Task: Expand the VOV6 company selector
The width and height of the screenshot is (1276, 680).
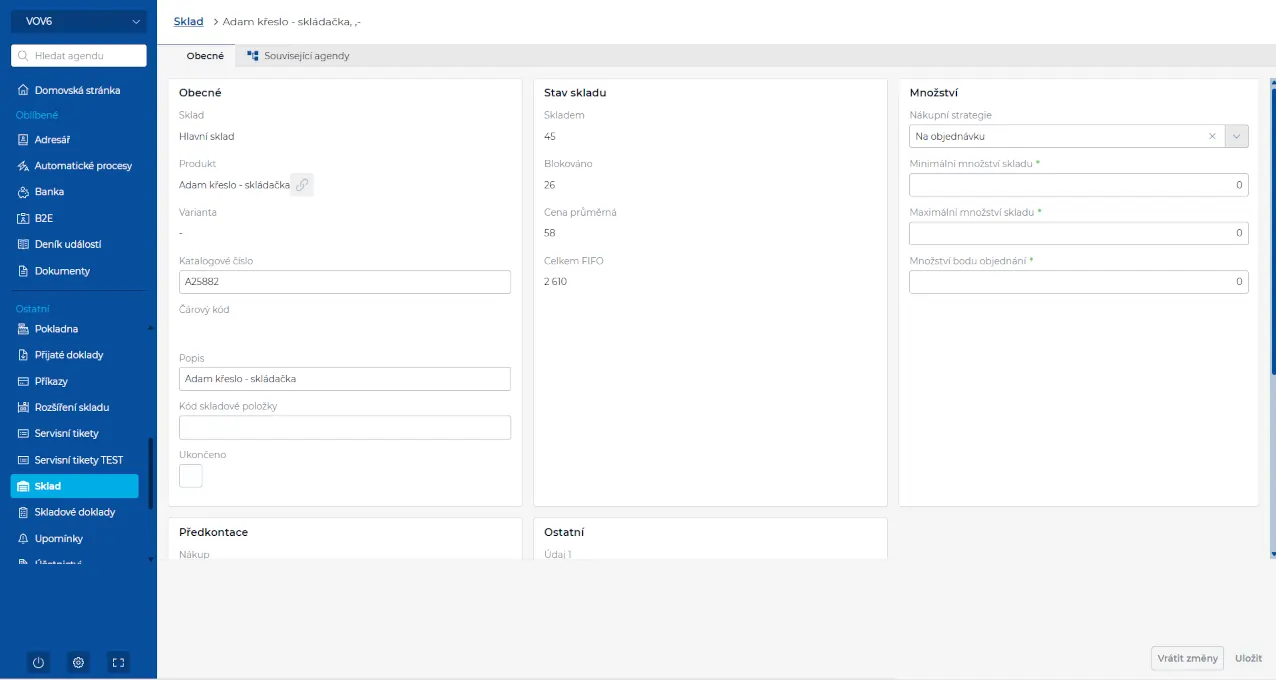Action: pos(79,21)
